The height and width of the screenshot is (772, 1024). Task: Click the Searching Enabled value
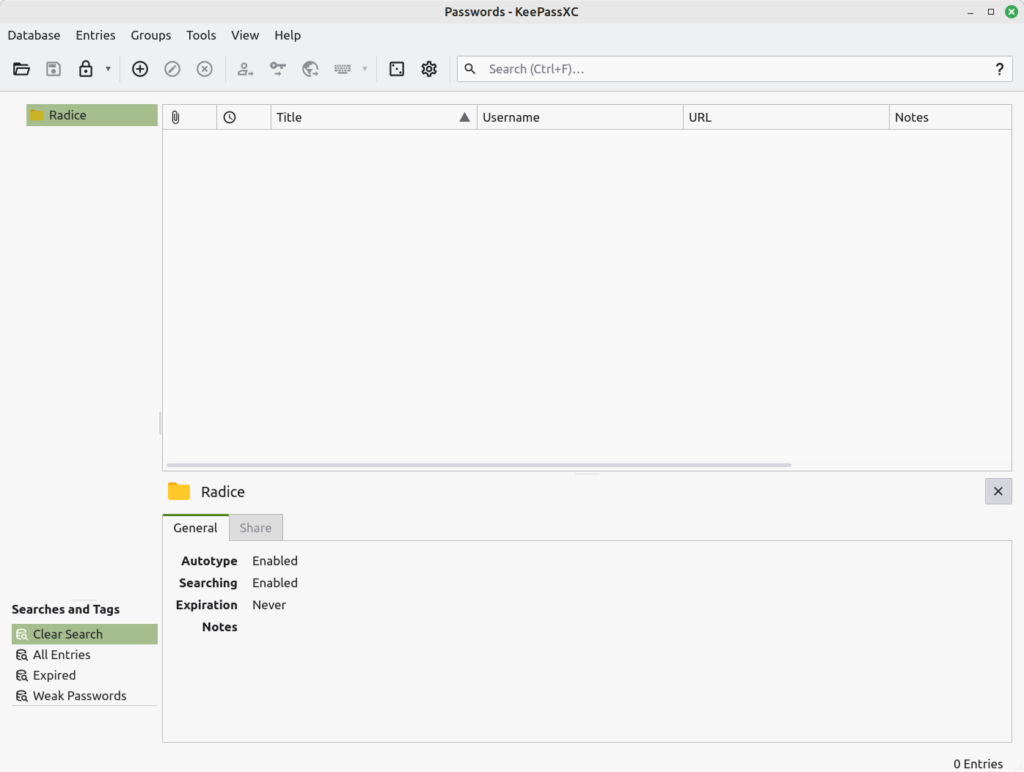point(275,583)
